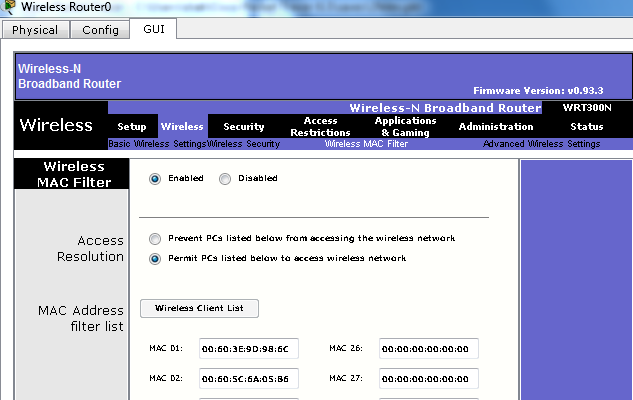Click the Wireless Router0 window icon

9,8
